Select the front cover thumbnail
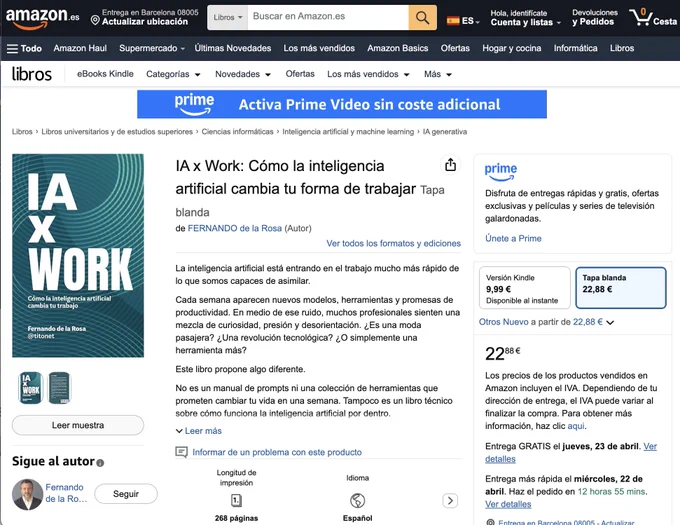The height and width of the screenshot is (525, 680). coord(31,388)
